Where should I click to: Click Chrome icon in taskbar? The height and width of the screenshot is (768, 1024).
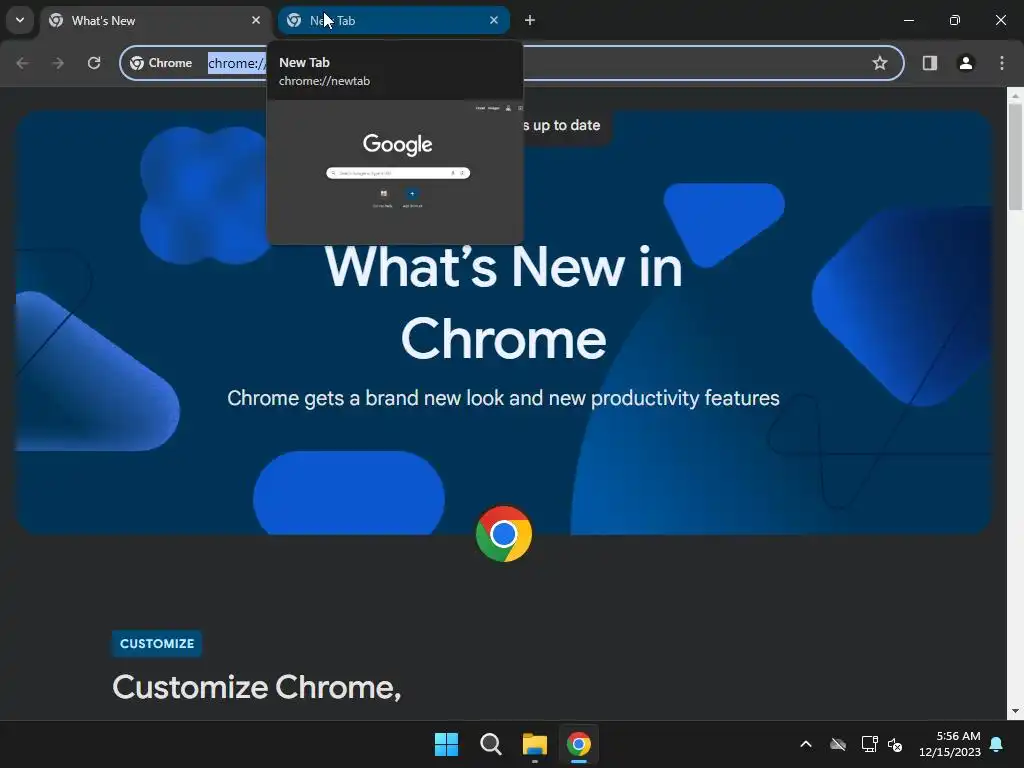coord(579,744)
